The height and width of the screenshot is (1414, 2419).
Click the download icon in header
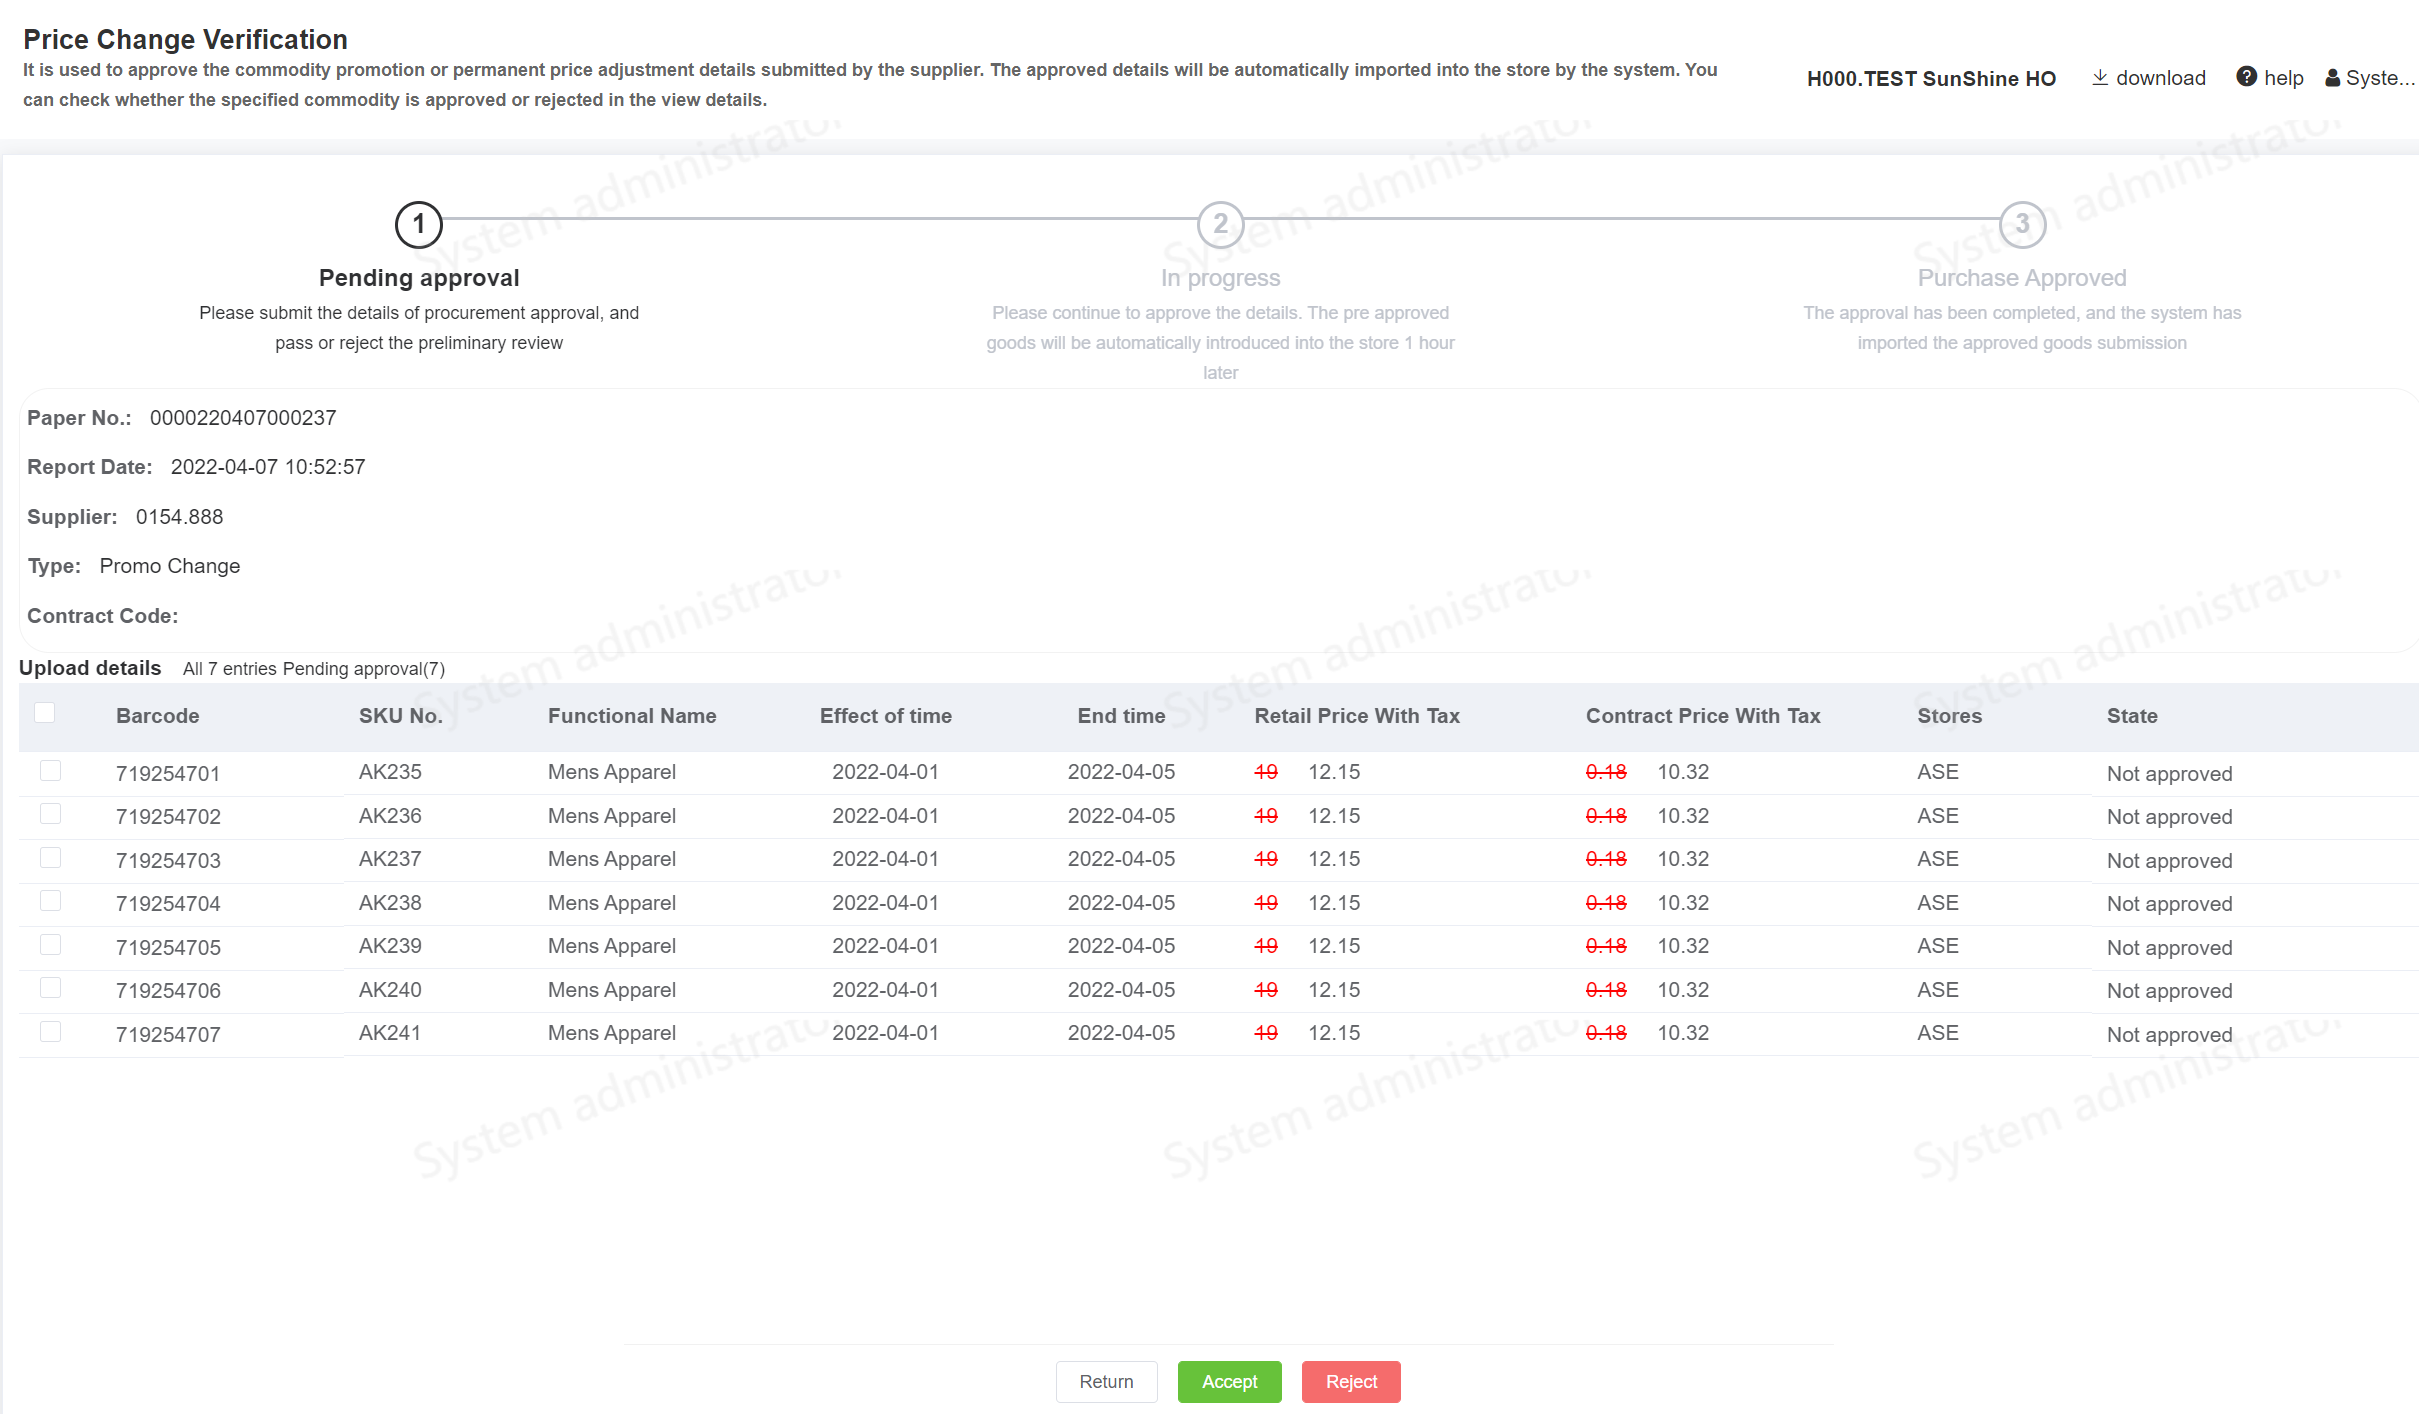pyautogui.click(x=2100, y=78)
